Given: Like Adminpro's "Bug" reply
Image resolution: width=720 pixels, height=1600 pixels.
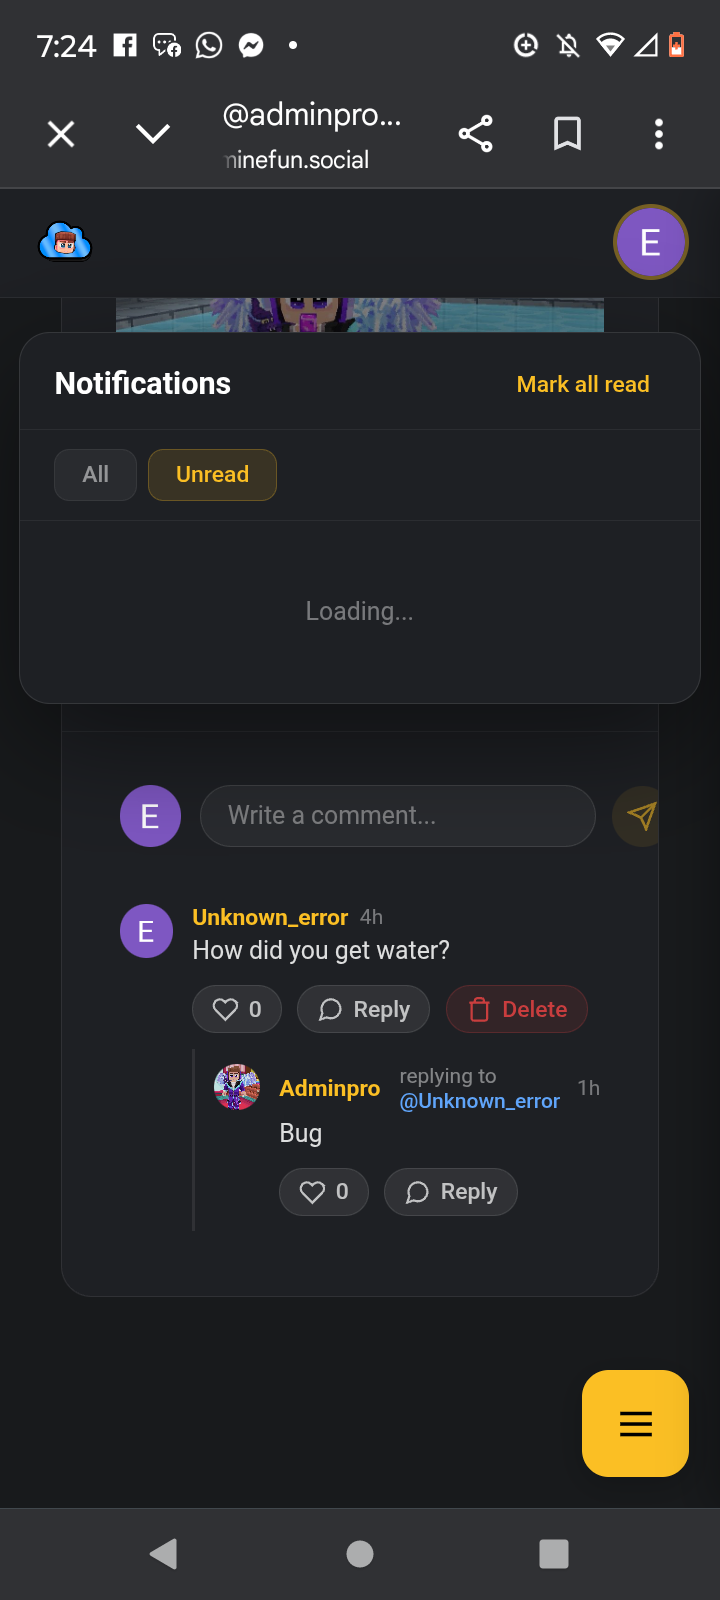Looking at the screenshot, I should tap(324, 1192).
